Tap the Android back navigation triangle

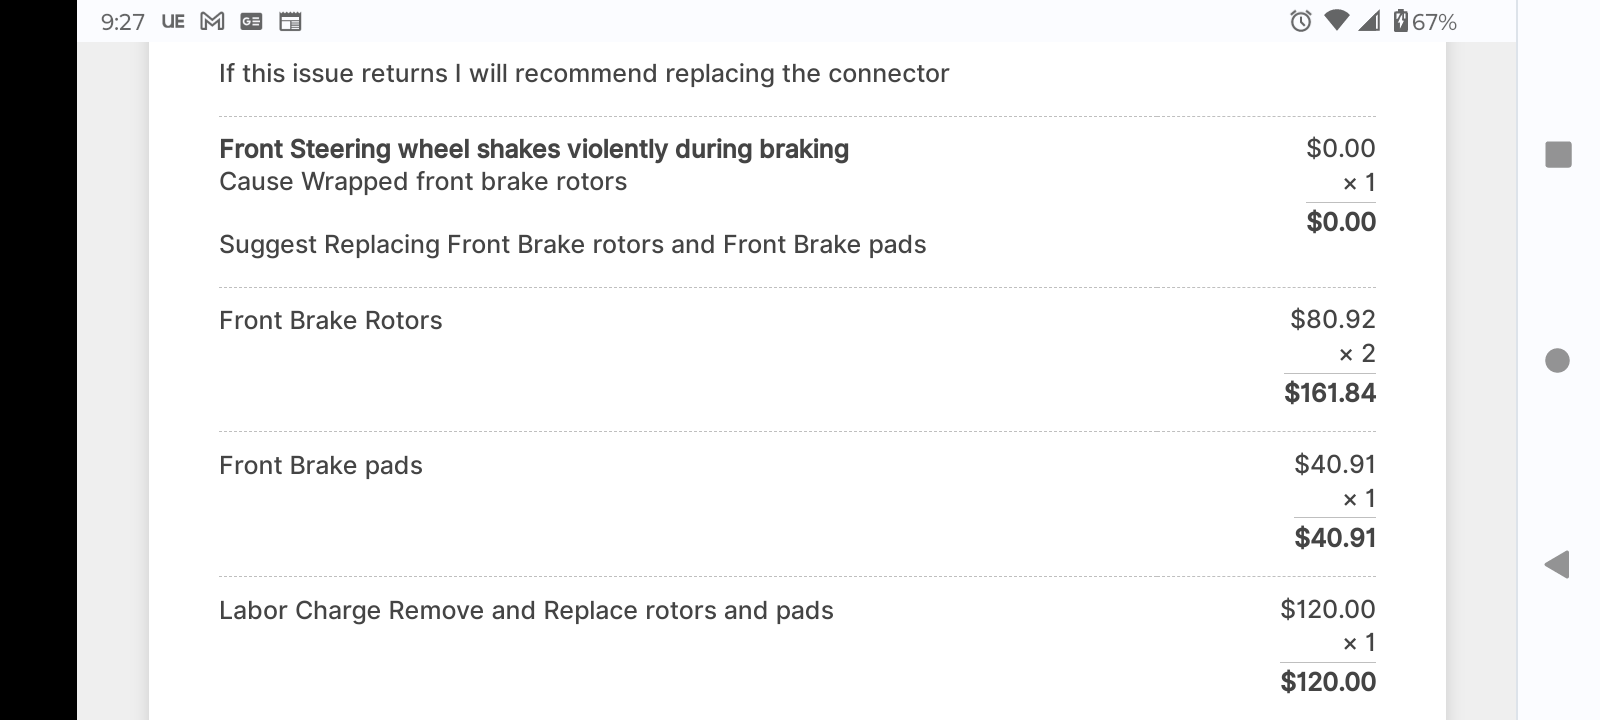coord(1557,564)
